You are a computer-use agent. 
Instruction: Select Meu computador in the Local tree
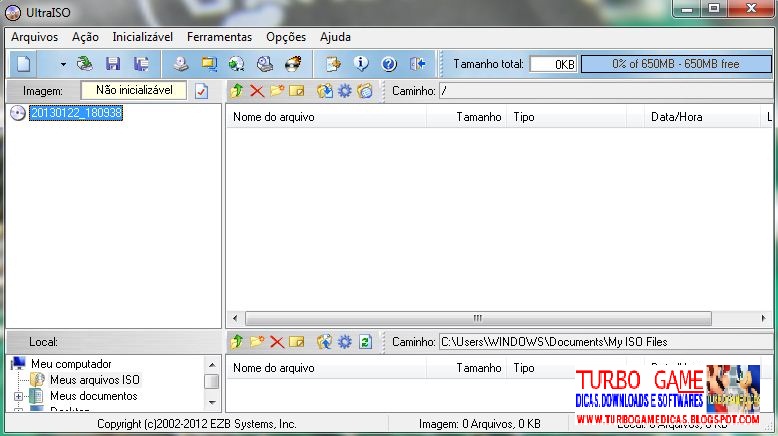71,364
